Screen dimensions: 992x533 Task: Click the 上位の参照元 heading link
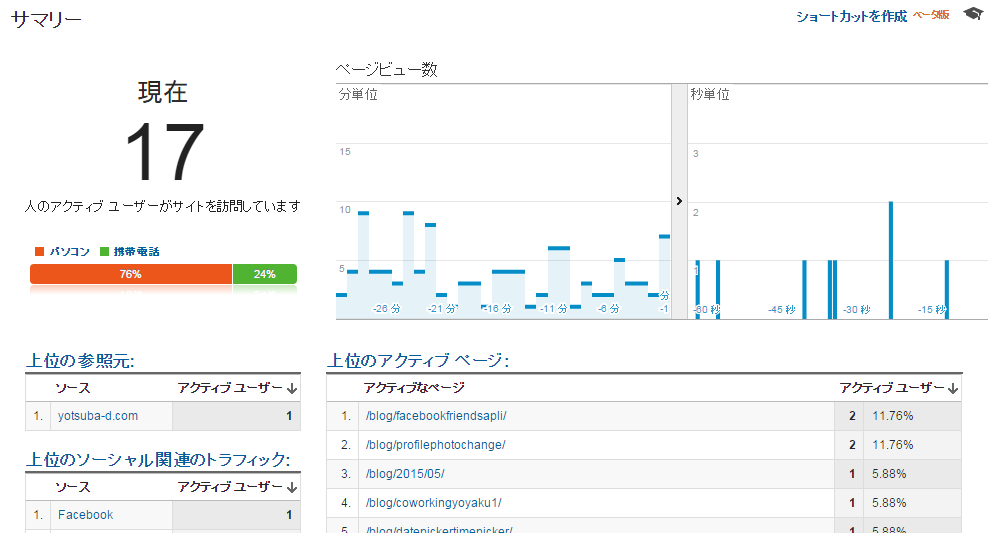[80, 361]
